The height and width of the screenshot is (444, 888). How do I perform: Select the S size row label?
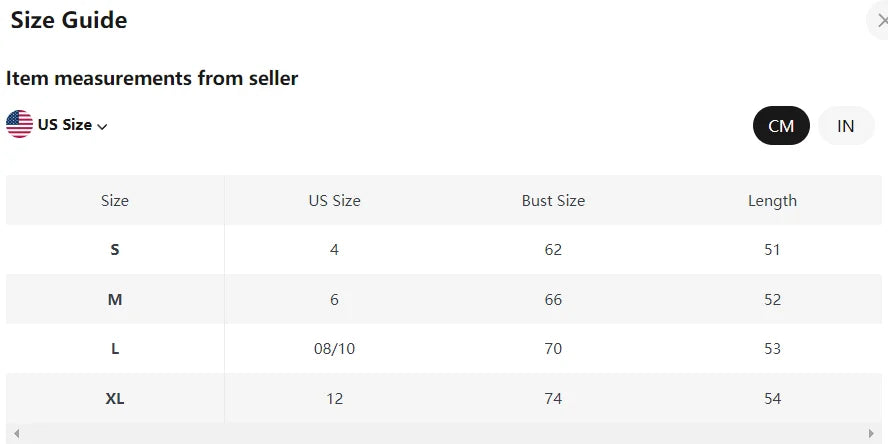115,249
